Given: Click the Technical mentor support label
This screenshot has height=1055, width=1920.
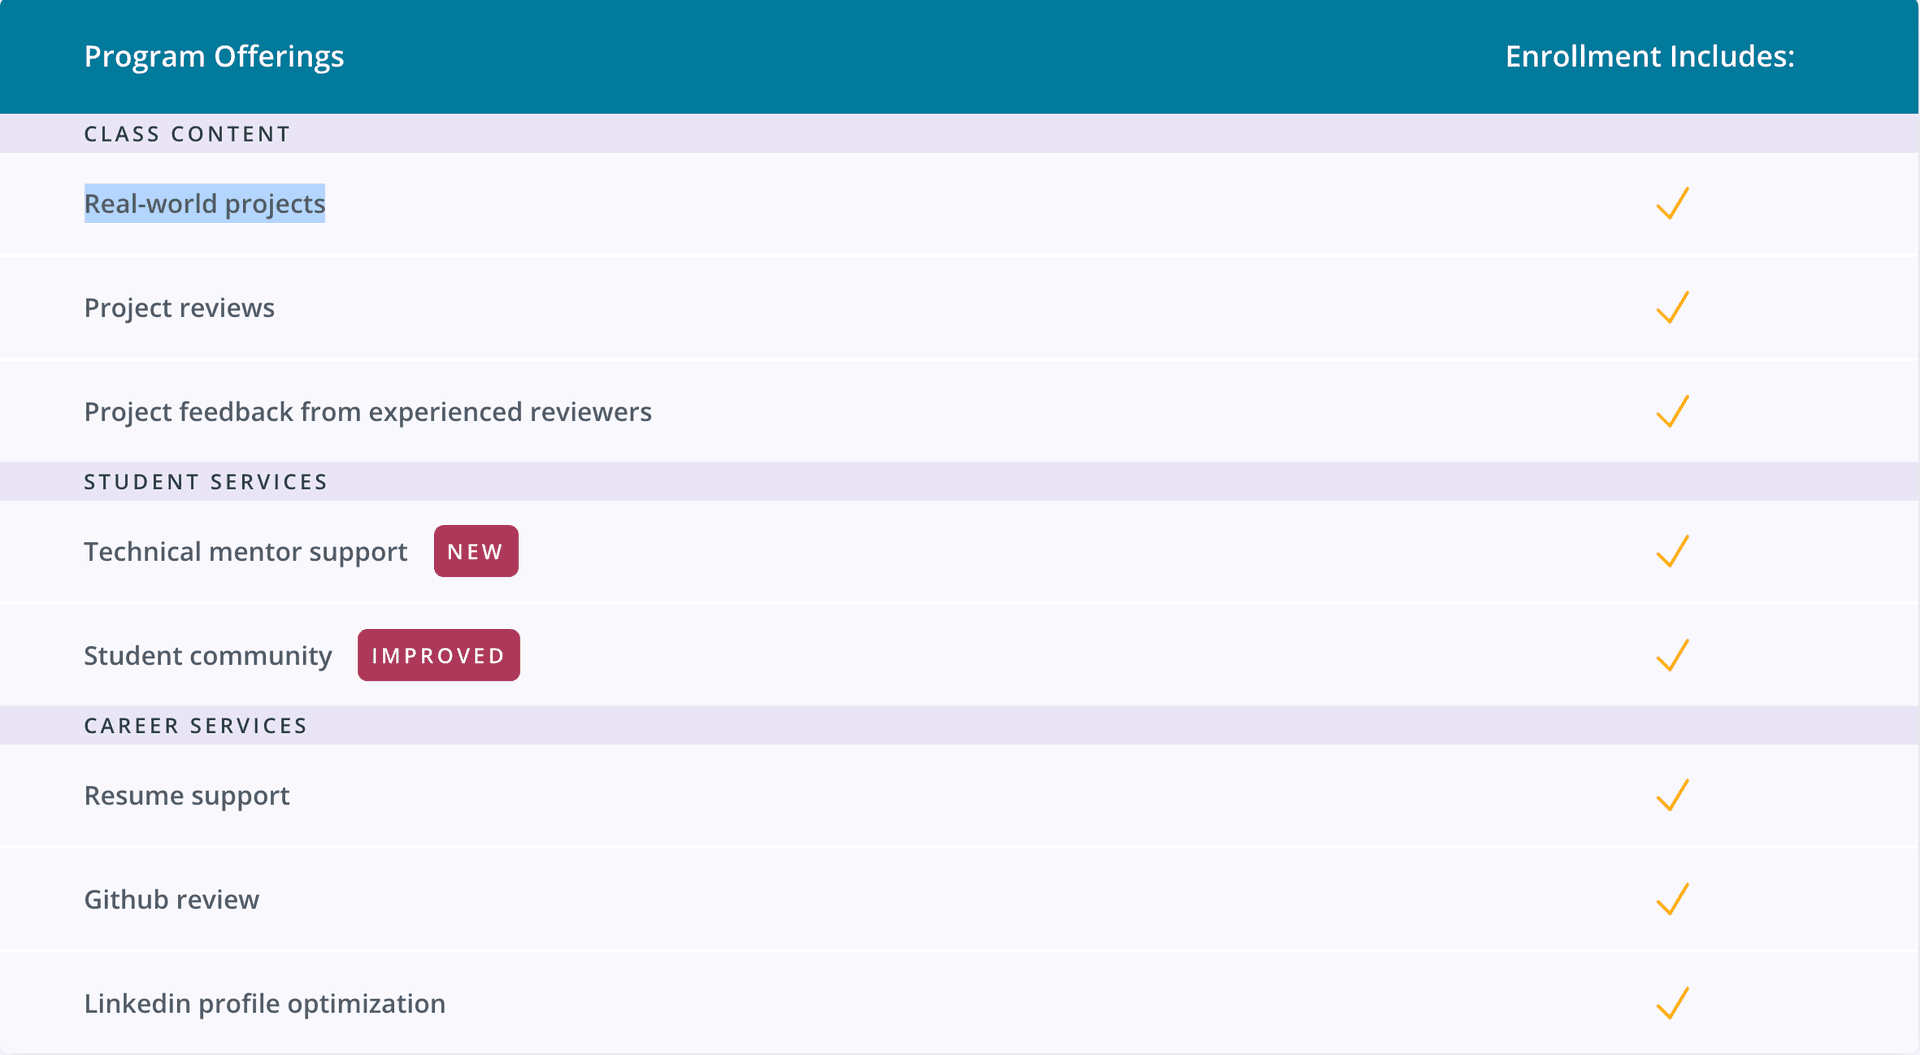Looking at the screenshot, I should [245, 552].
